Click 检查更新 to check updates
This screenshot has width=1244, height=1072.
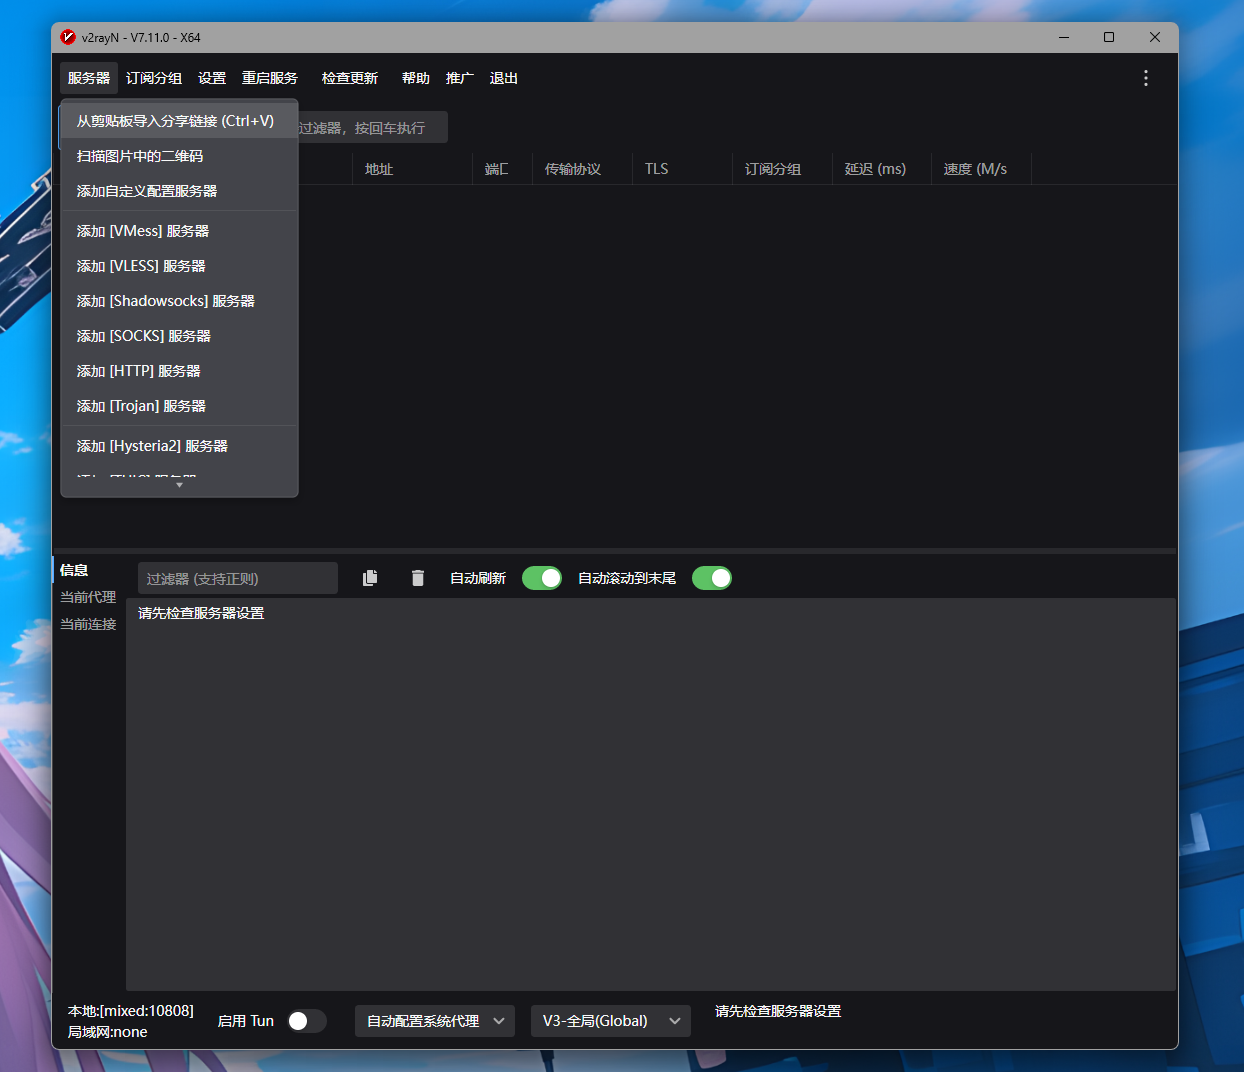[x=350, y=78]
